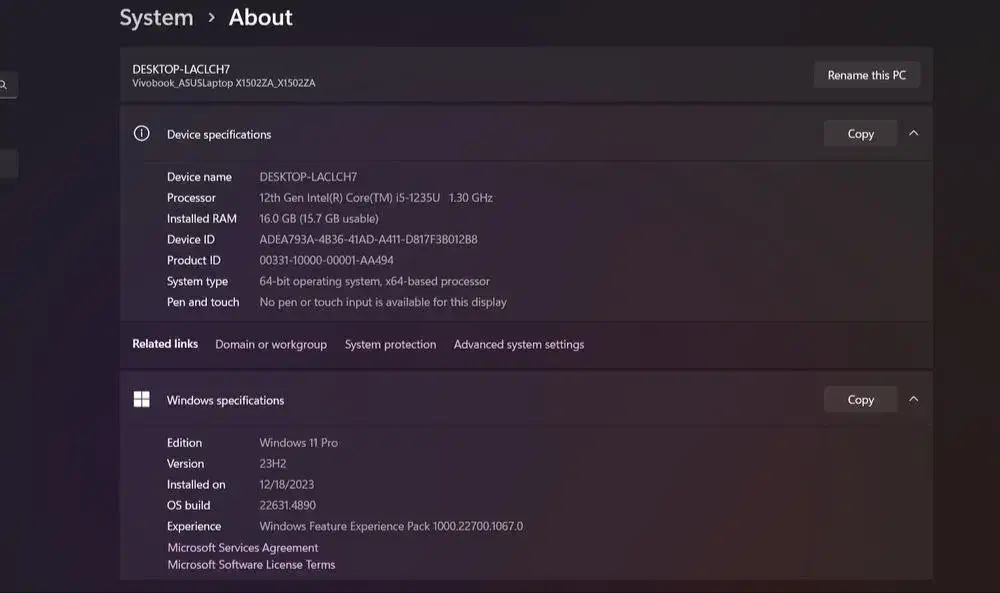The width and height of the screenshot is (1000, 593).
Task: Copy the Device specifications details
Action: [x=860, y=134]
